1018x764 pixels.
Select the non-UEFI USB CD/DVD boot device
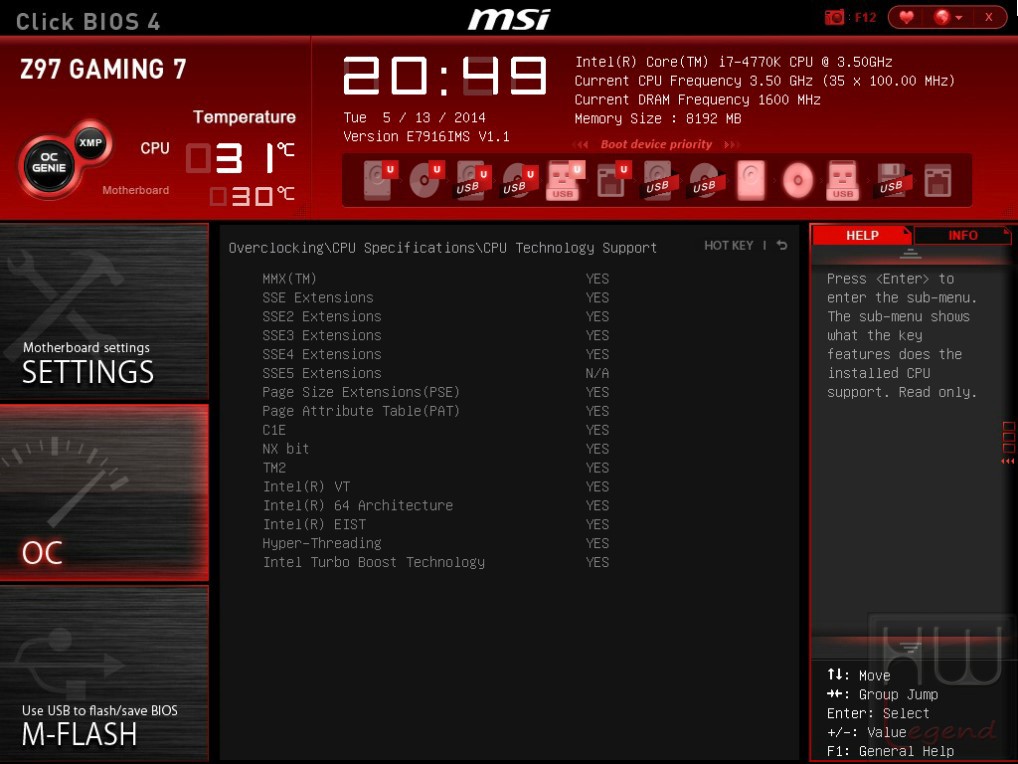tap(706, 180)
